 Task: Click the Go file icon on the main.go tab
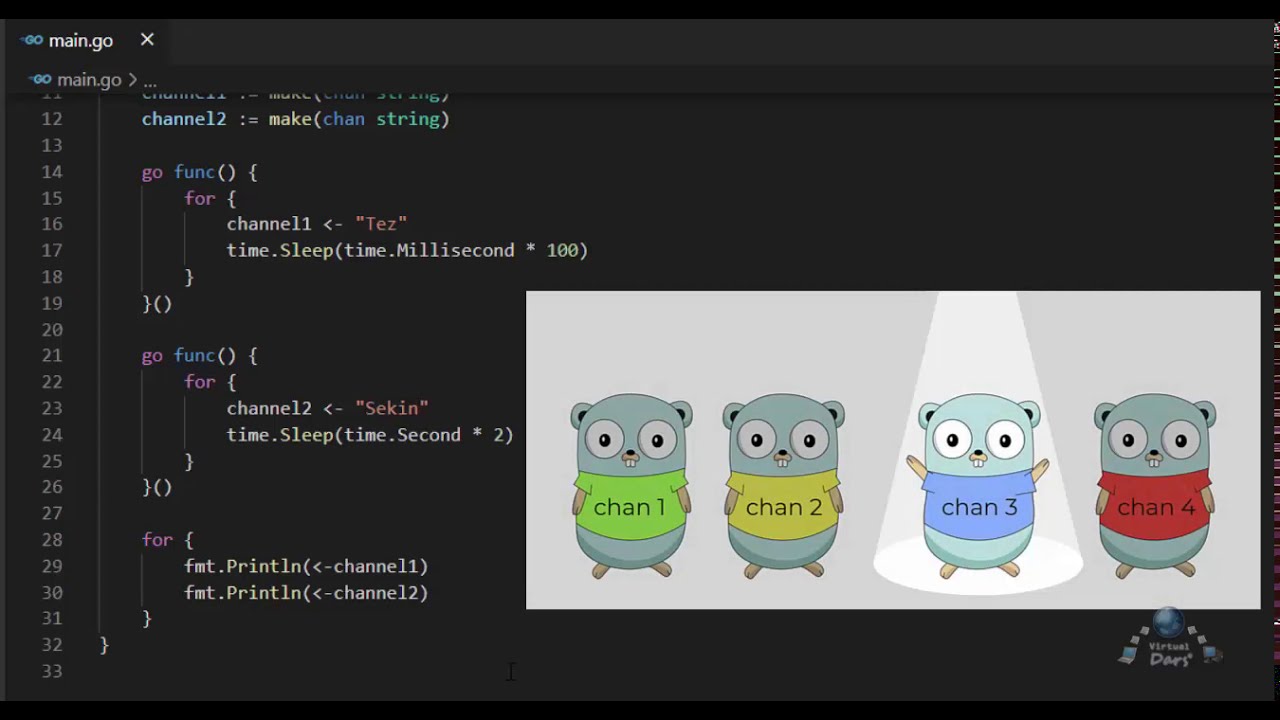point(33,40)
